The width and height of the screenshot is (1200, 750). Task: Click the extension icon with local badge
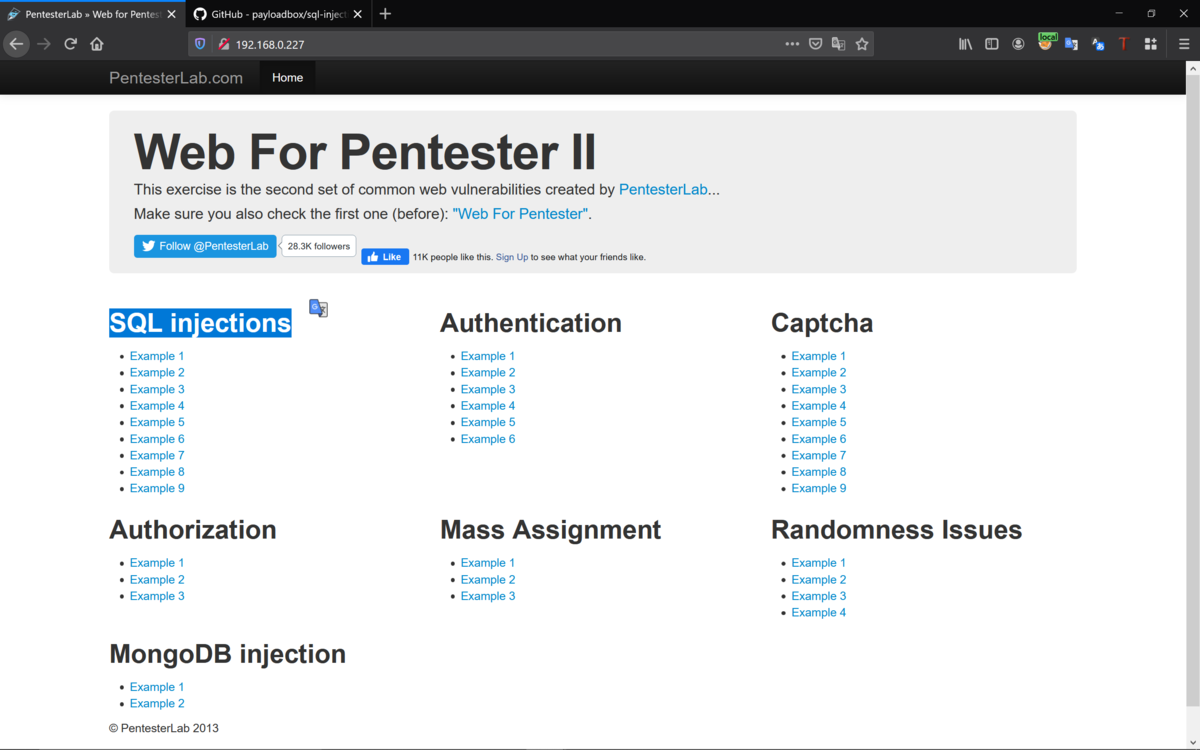click(1046, 42)
